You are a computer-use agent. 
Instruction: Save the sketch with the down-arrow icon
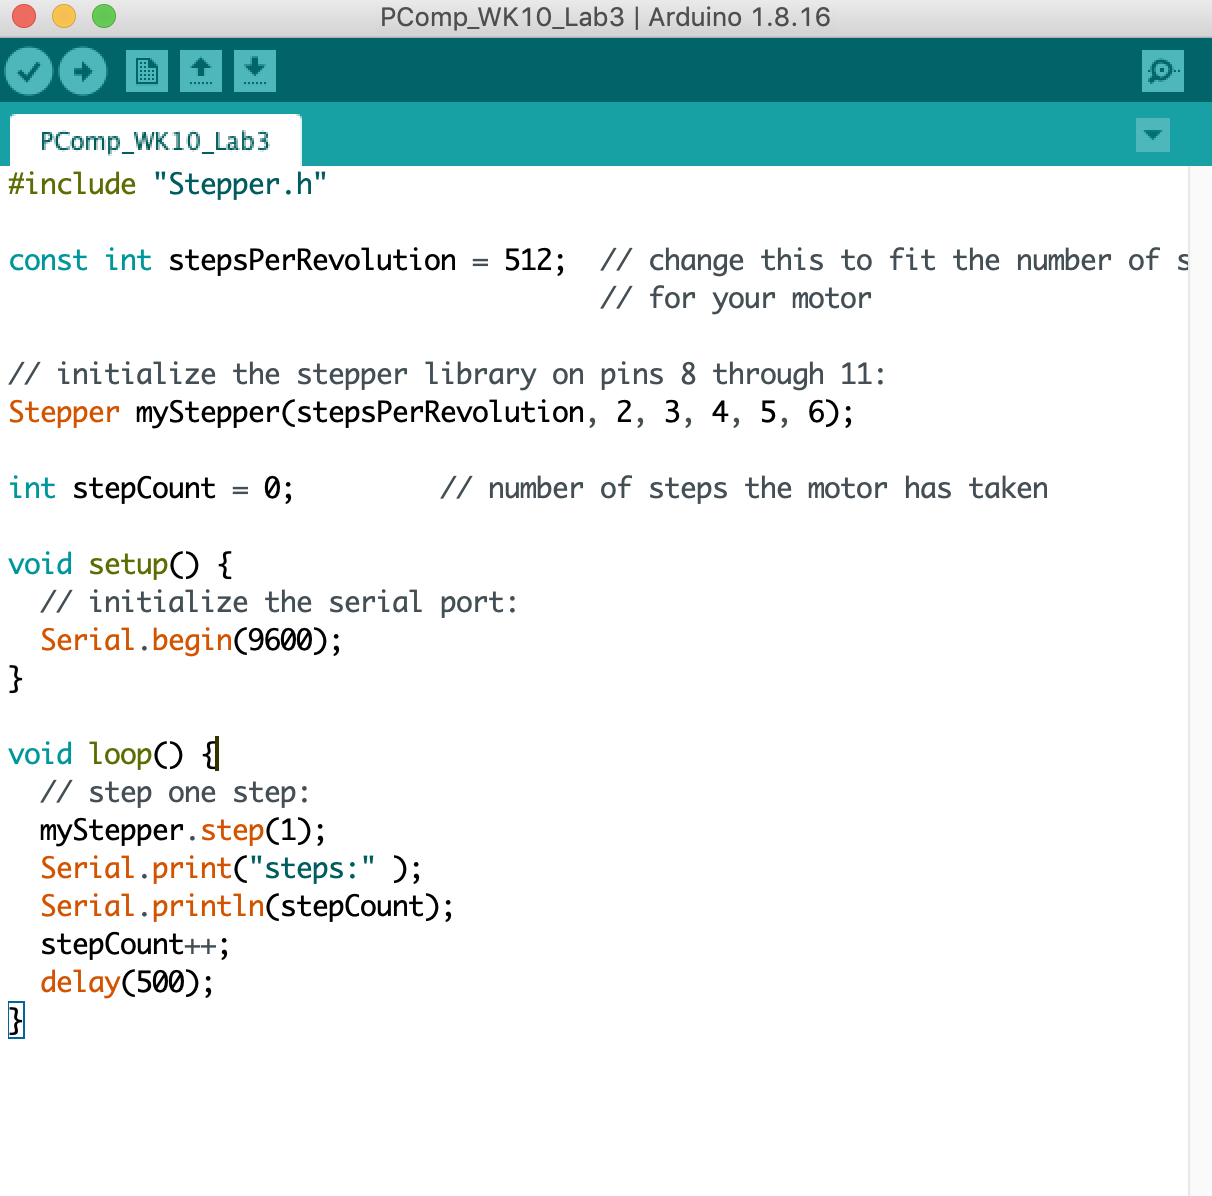pos(255,71)
